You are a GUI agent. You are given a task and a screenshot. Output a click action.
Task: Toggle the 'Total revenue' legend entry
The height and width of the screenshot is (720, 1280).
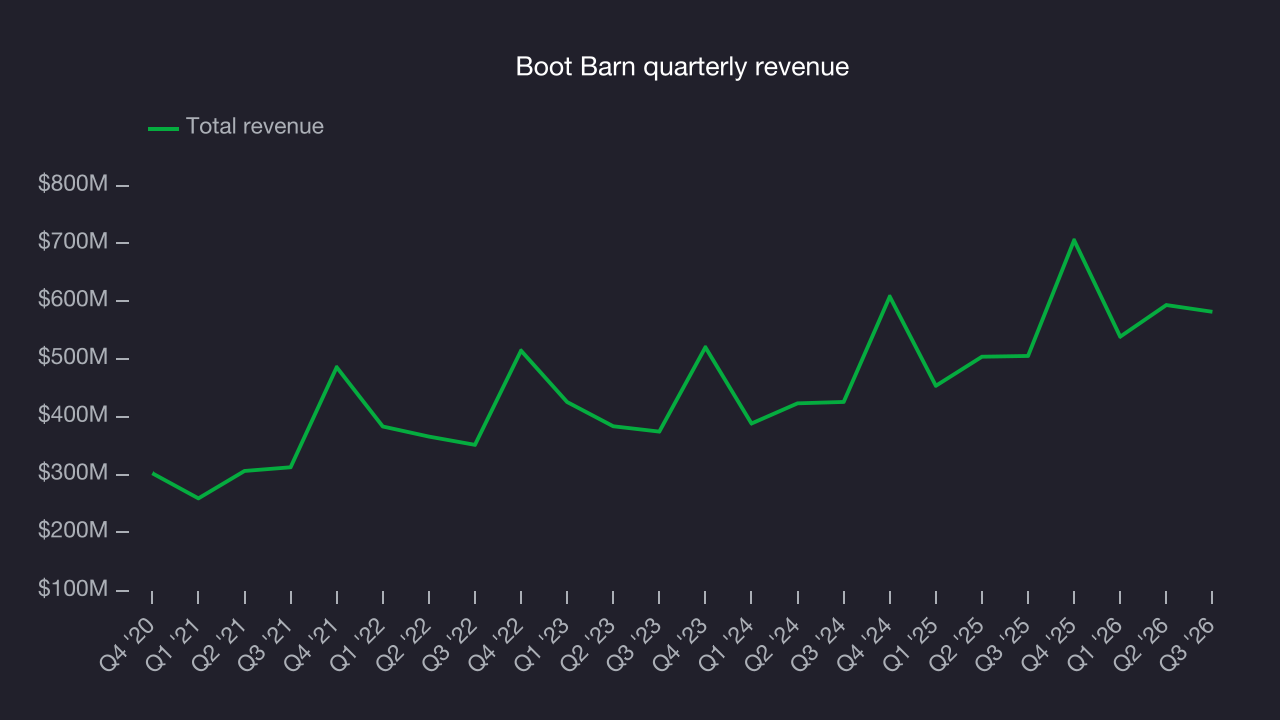pyautogui.click(x=236, y=127)
